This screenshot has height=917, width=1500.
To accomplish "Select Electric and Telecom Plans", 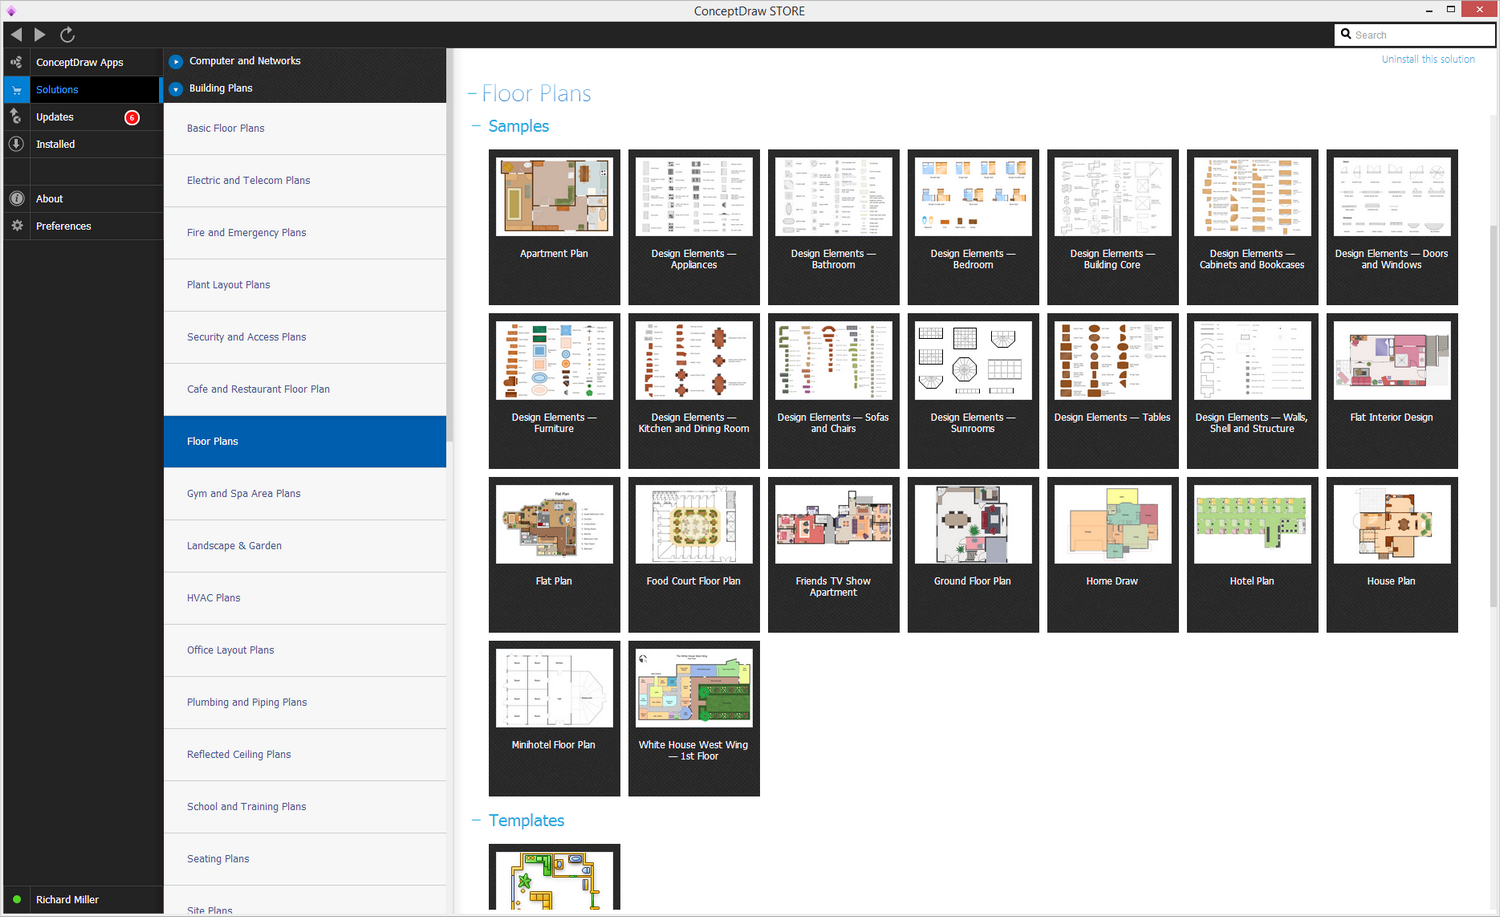I will [305, 181].
